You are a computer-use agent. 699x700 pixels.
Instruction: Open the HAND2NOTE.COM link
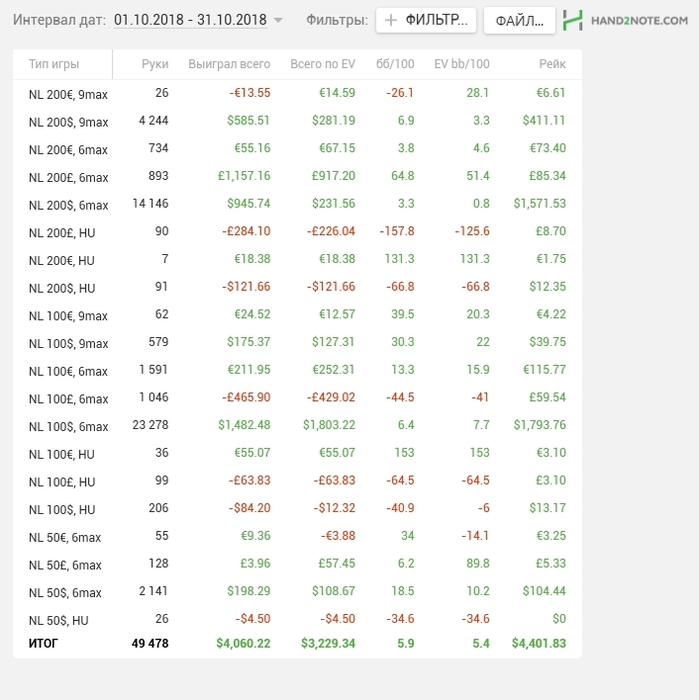(642, 20)
